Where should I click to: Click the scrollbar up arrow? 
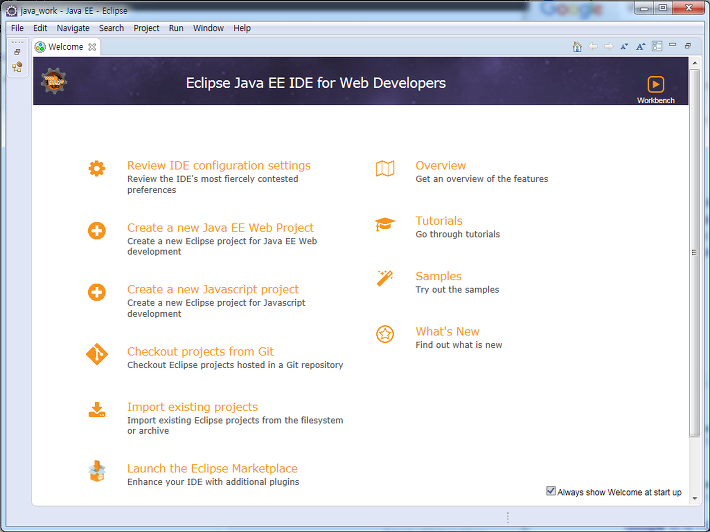[x=695, y=63]
